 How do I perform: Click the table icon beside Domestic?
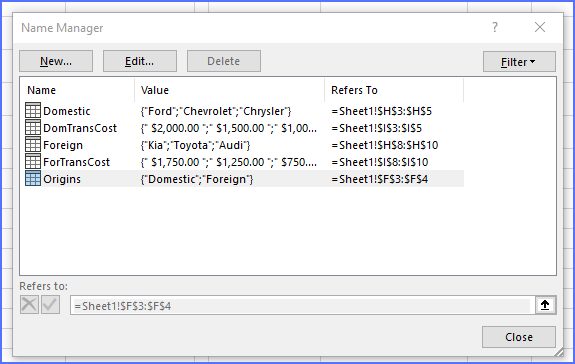tap(33, 111)
